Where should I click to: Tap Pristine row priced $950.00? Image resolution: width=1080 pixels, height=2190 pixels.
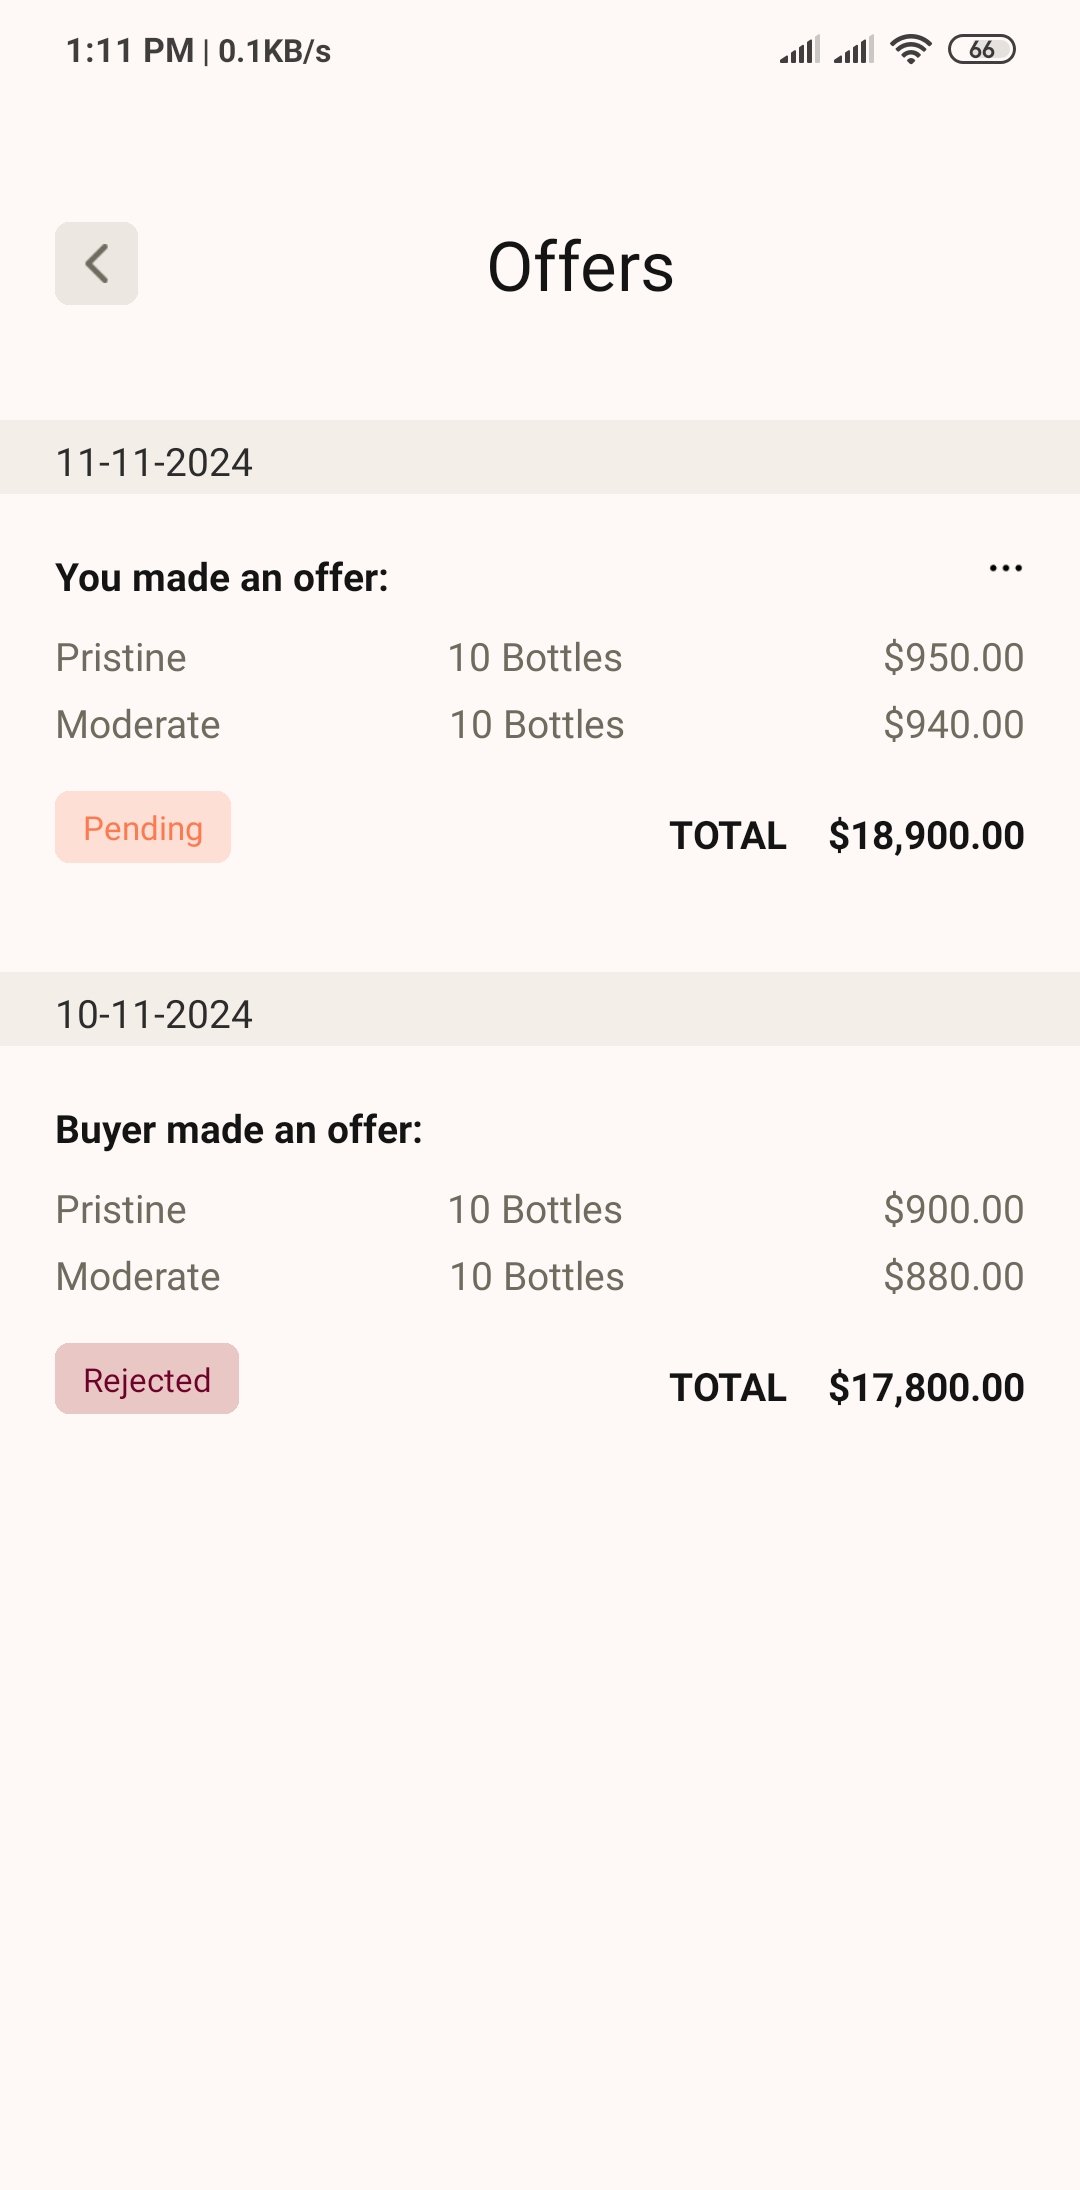pos(538,658)
